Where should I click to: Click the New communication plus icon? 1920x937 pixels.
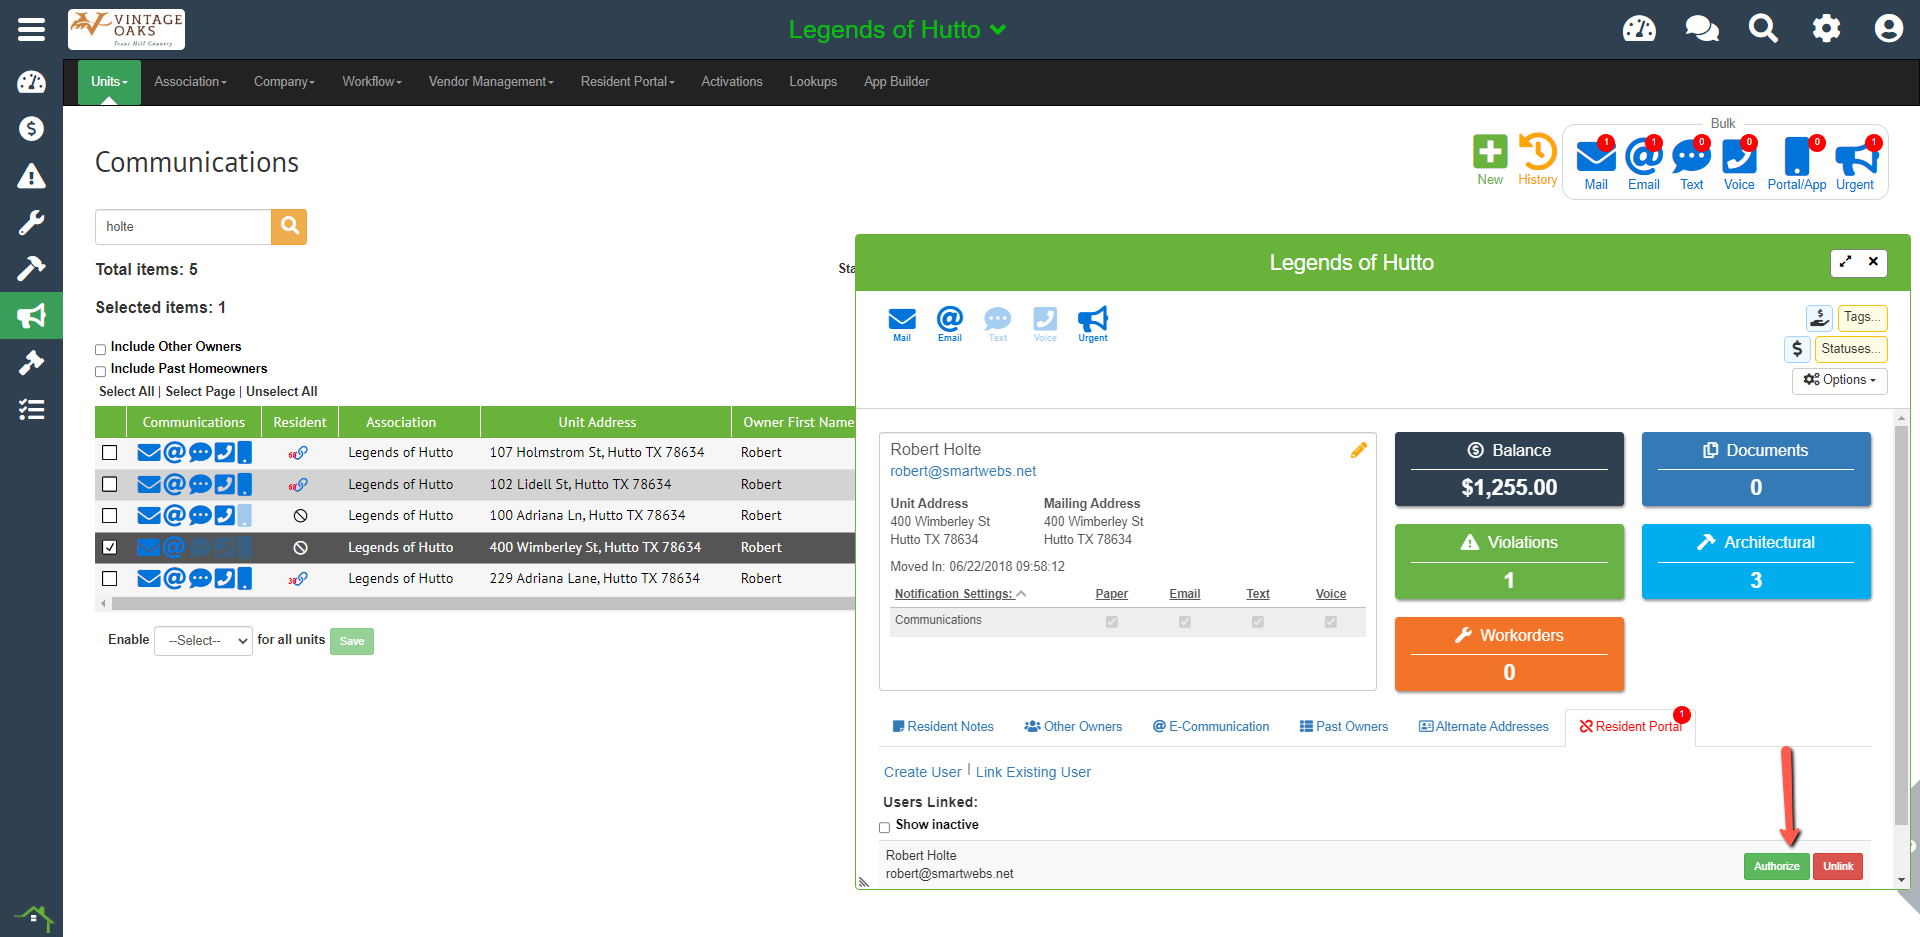[x=1490, y=160]
